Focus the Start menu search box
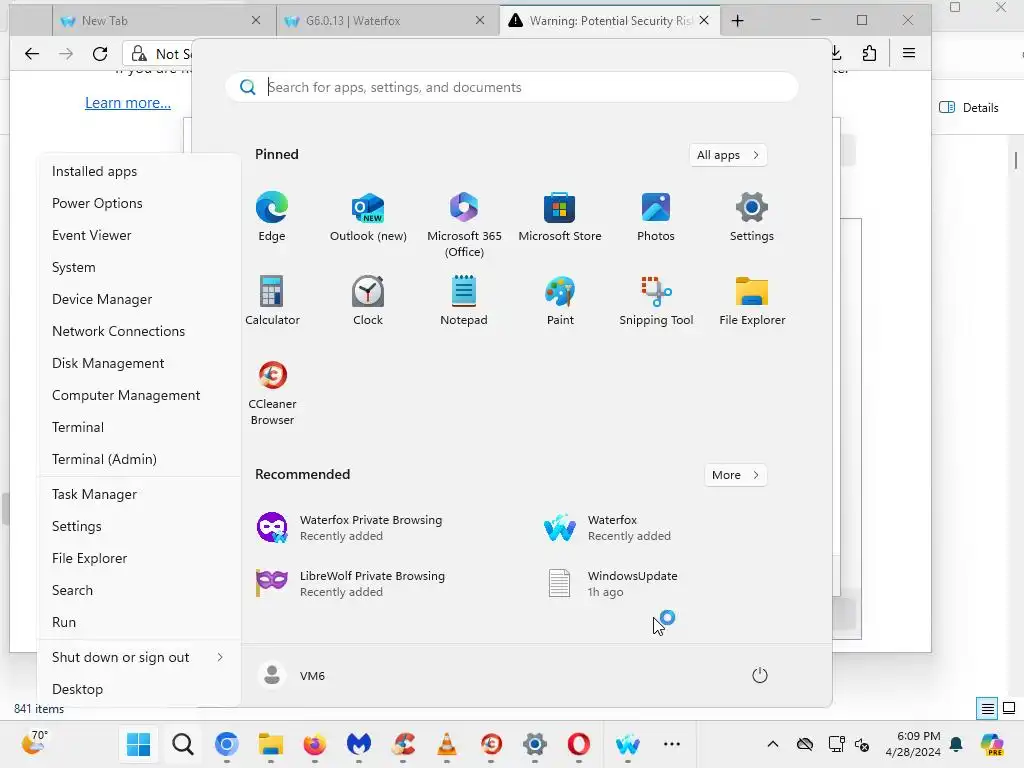 click(512, 87)
